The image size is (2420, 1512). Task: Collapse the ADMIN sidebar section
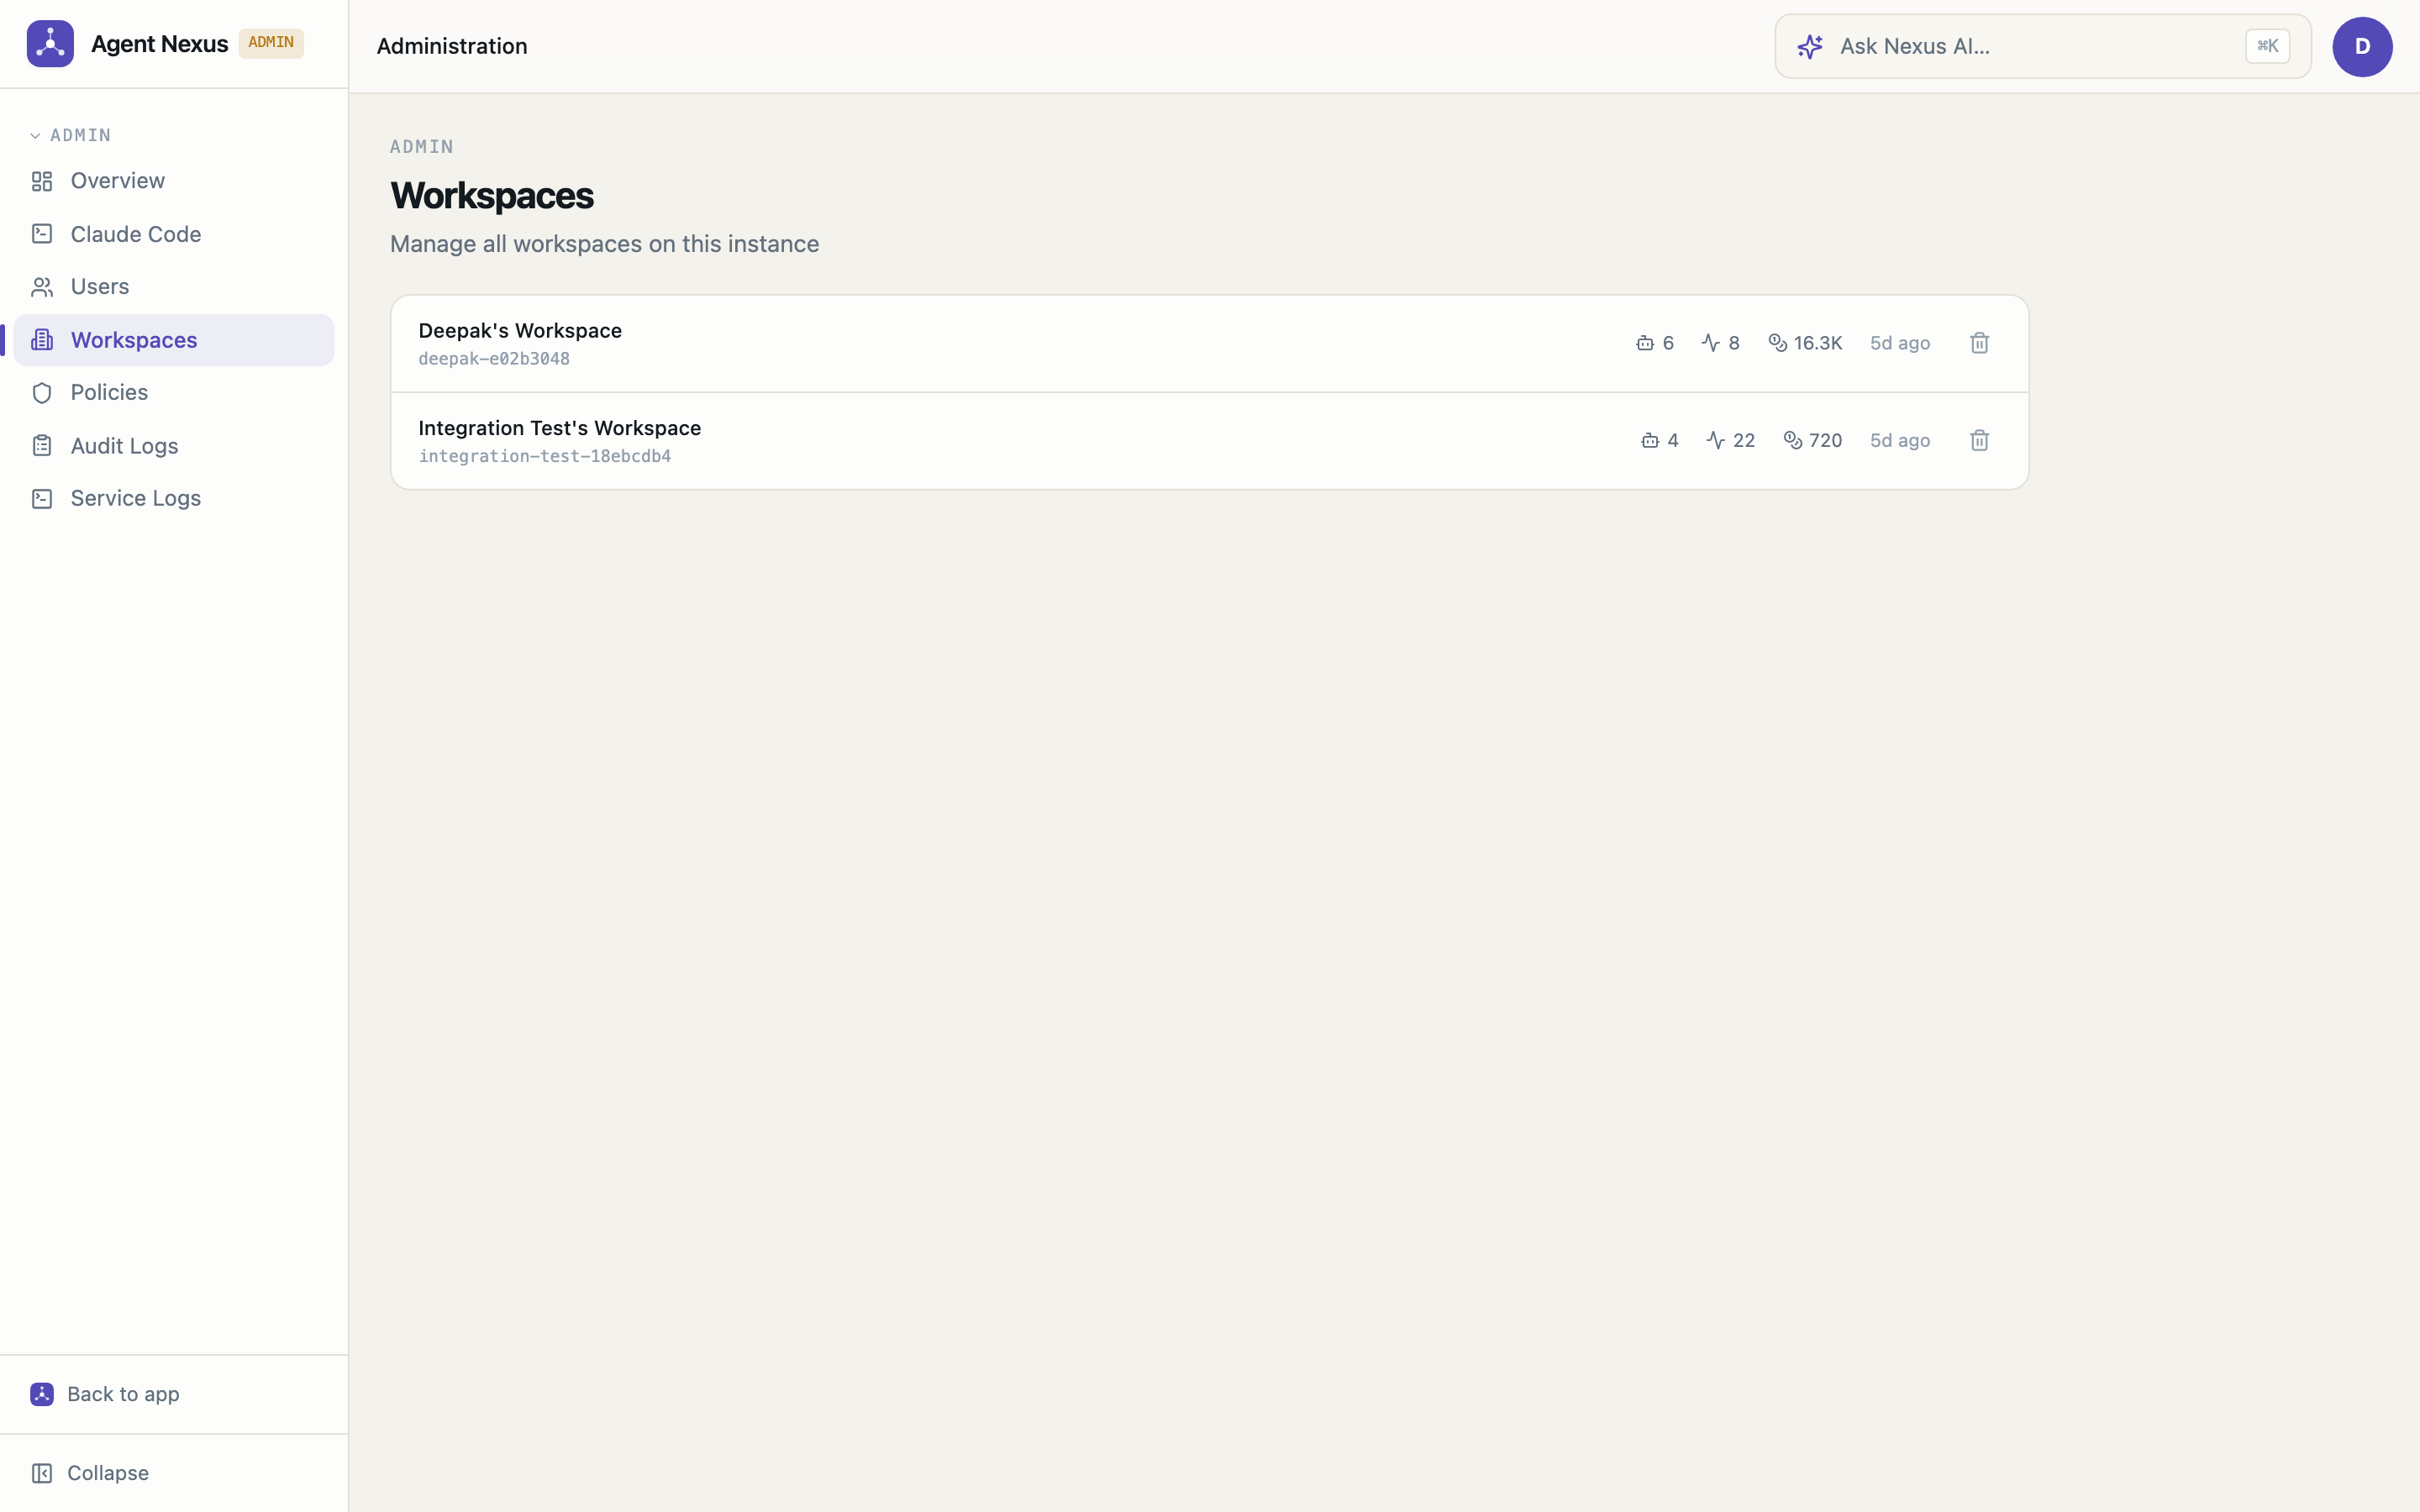(70, 135)
